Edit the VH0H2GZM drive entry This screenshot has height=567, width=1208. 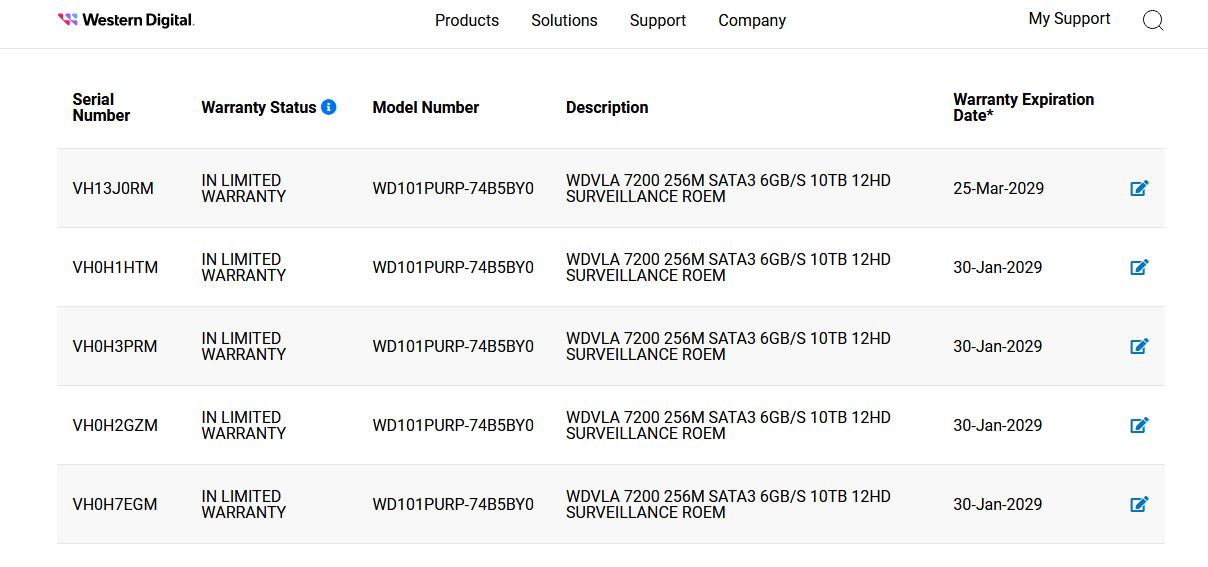[1139, 425]
